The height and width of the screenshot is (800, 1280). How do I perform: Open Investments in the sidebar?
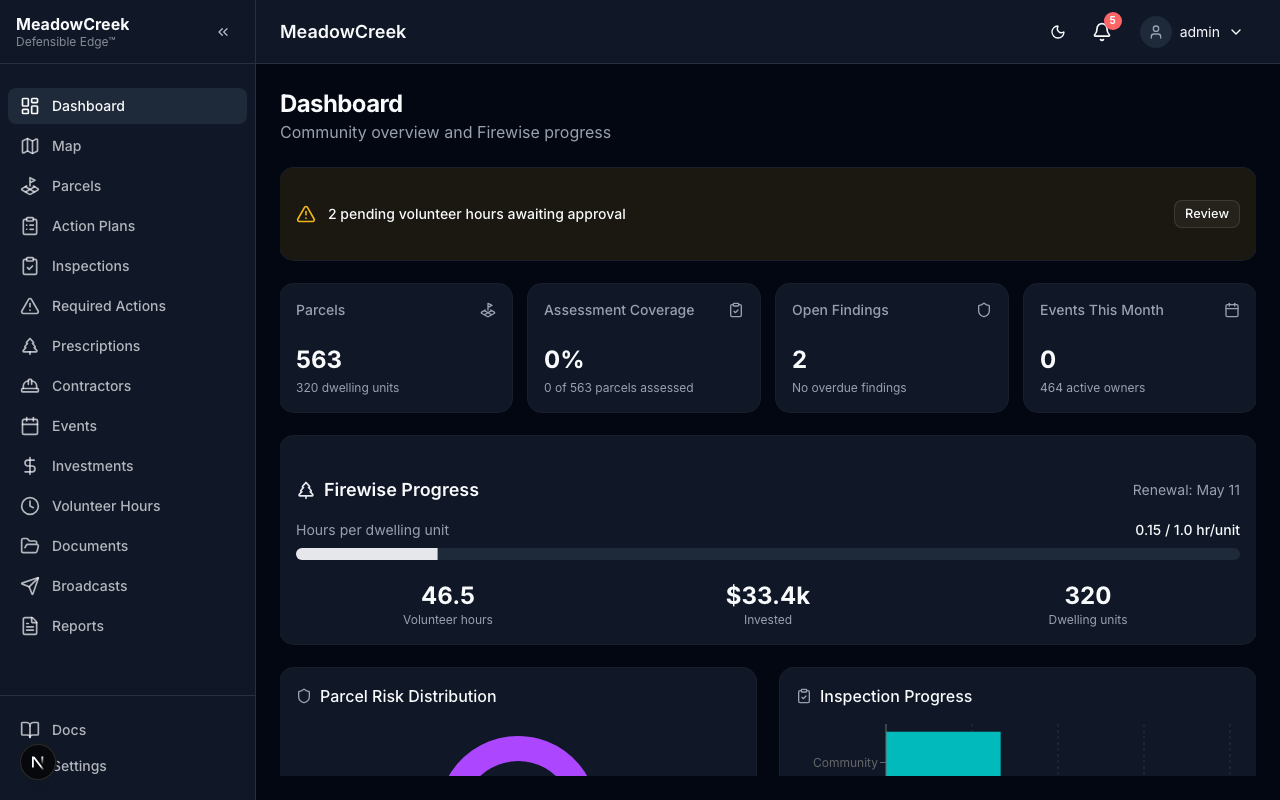pos(127,466)
